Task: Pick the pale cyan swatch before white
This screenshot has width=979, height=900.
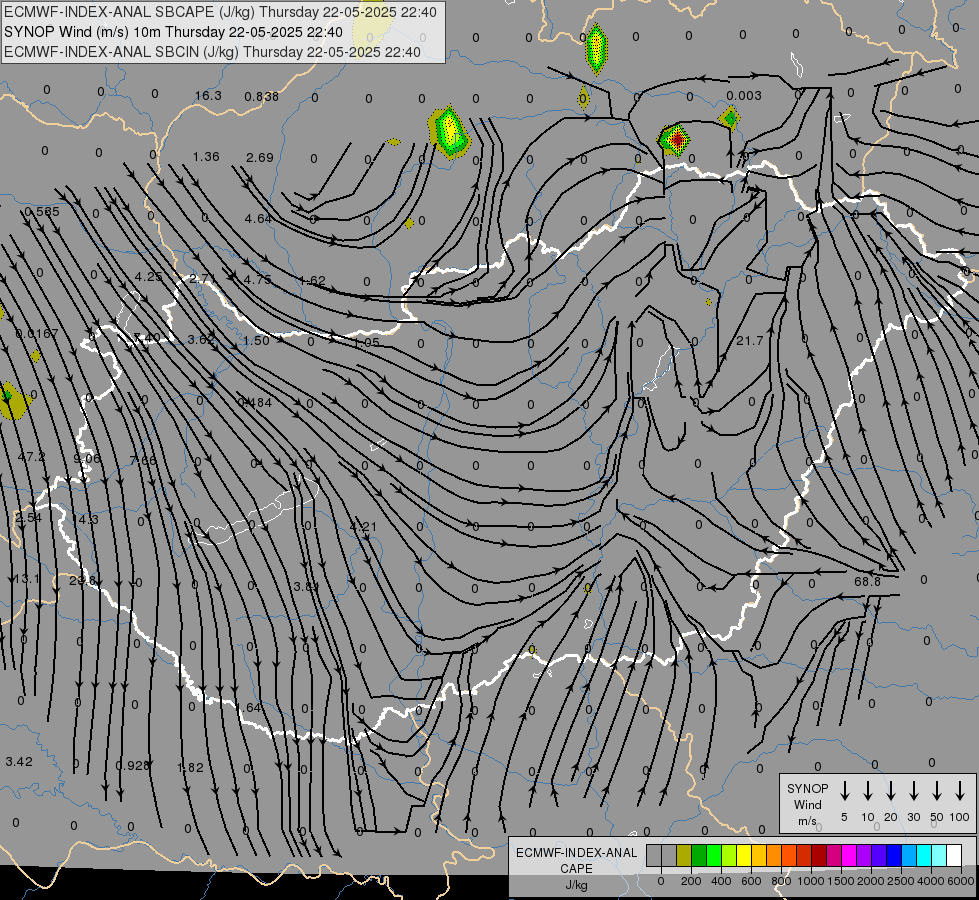Action: click(x=939, y=855)
